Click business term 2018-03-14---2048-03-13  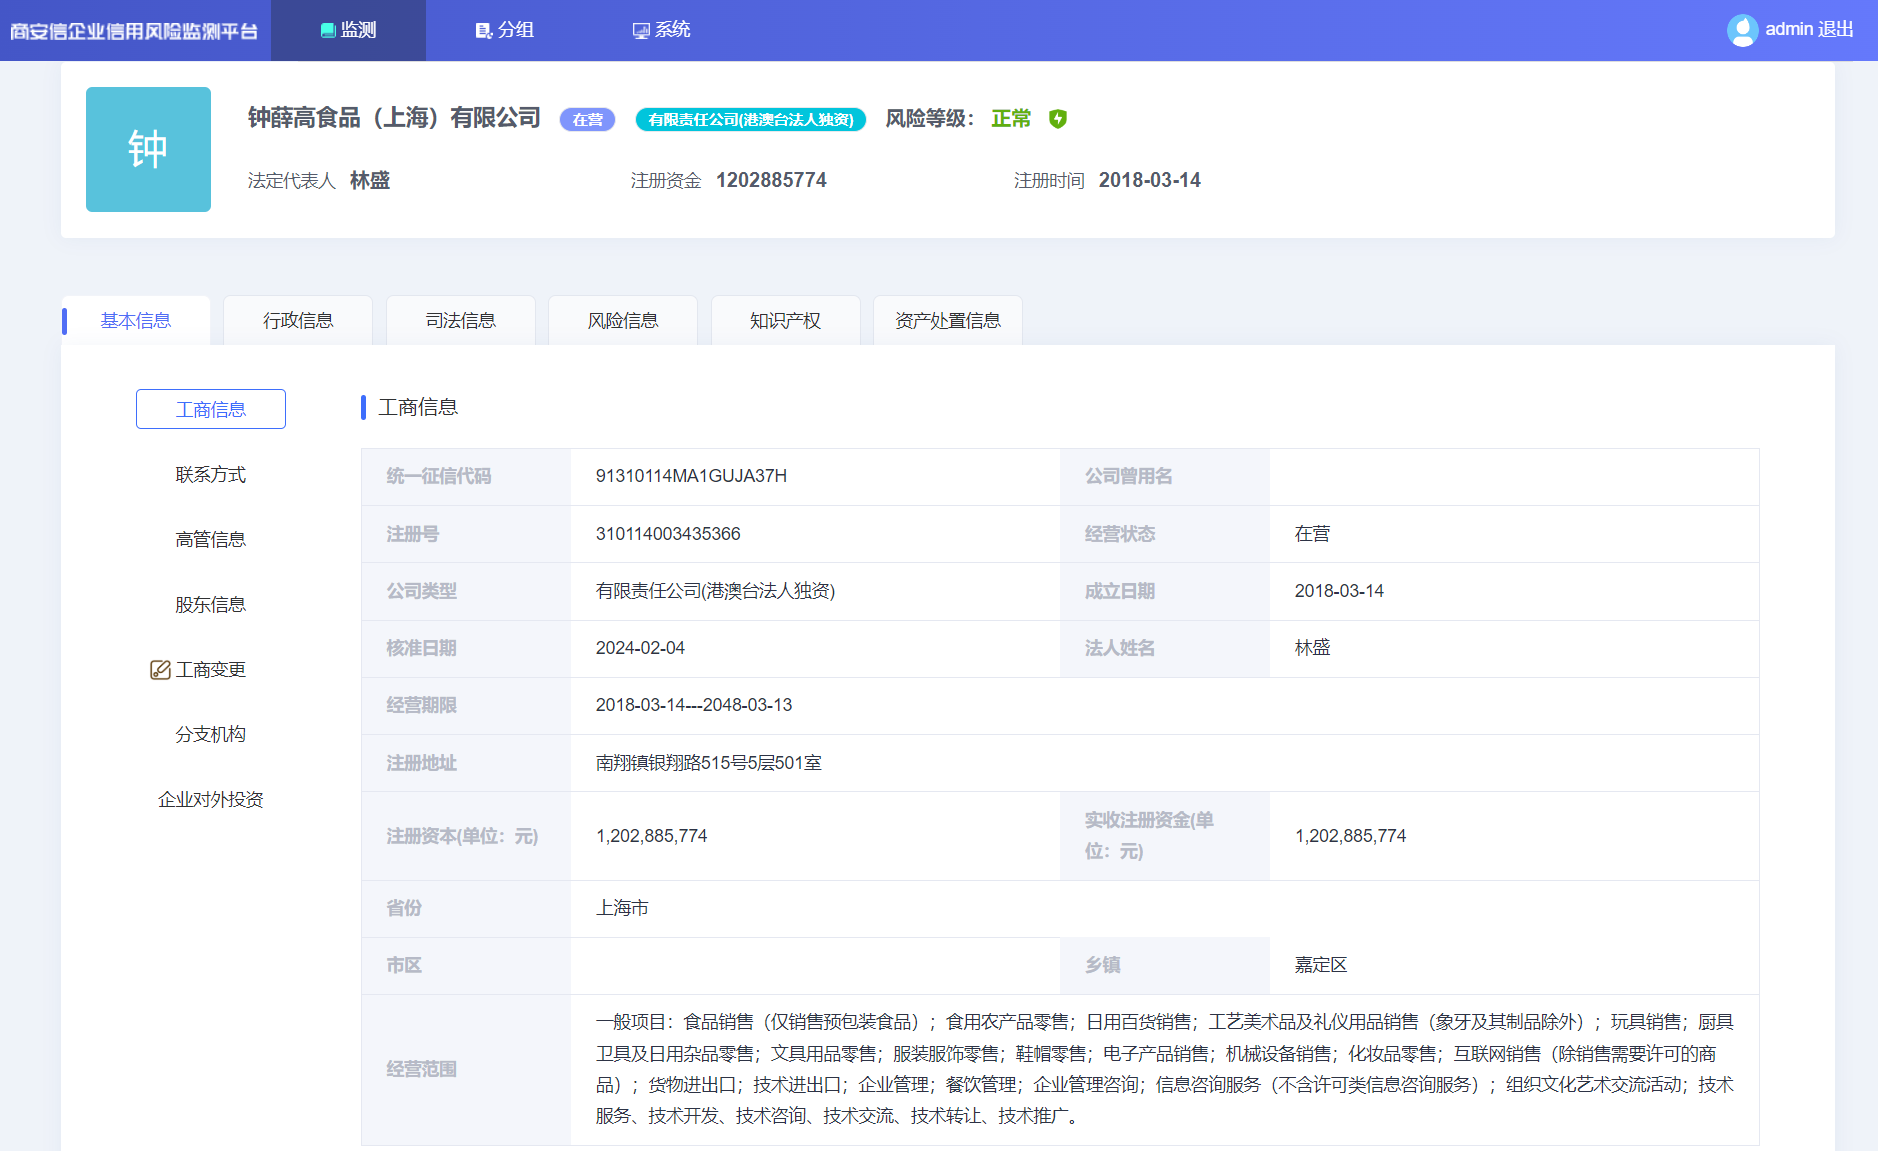coord(694,705)
